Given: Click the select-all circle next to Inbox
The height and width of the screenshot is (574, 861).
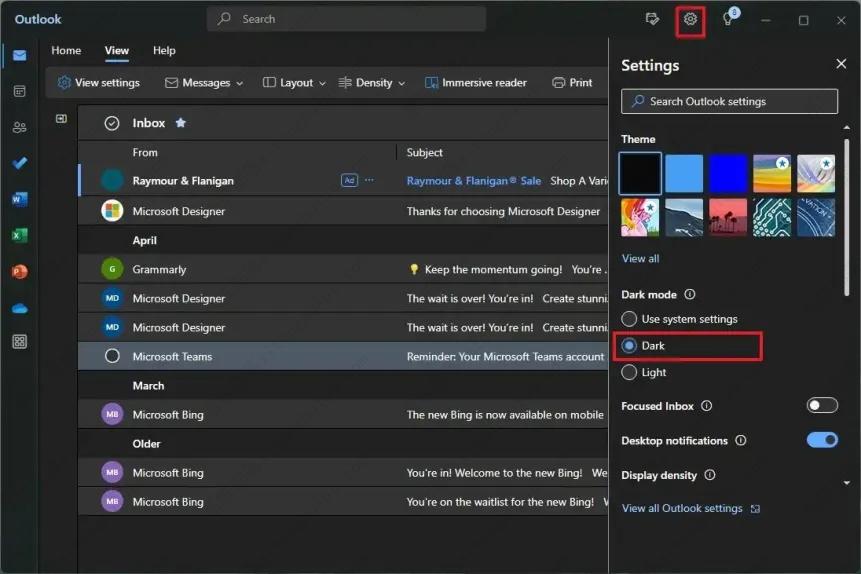Looking at the screenshot, I should click(112, 123).
